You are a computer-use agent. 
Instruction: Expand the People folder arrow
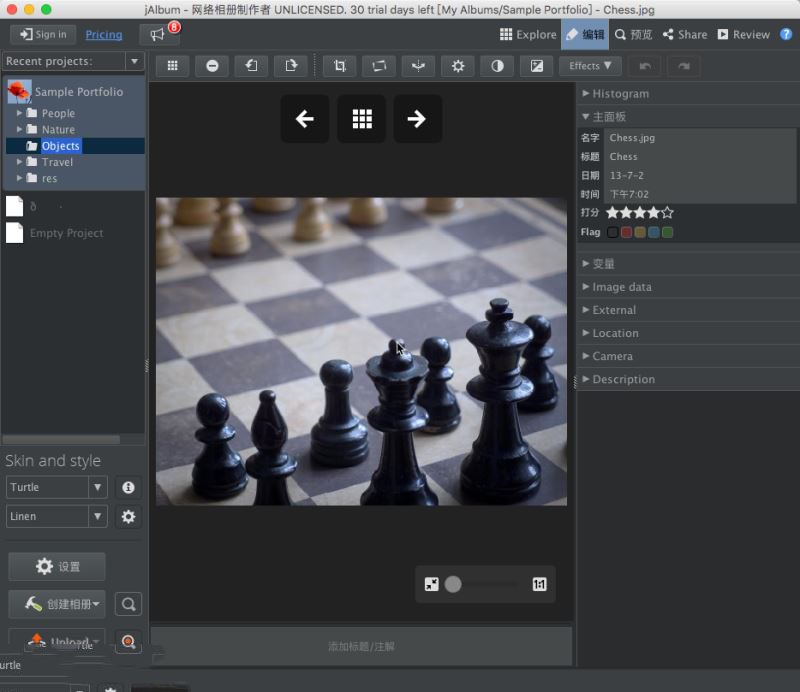(19, 113)
